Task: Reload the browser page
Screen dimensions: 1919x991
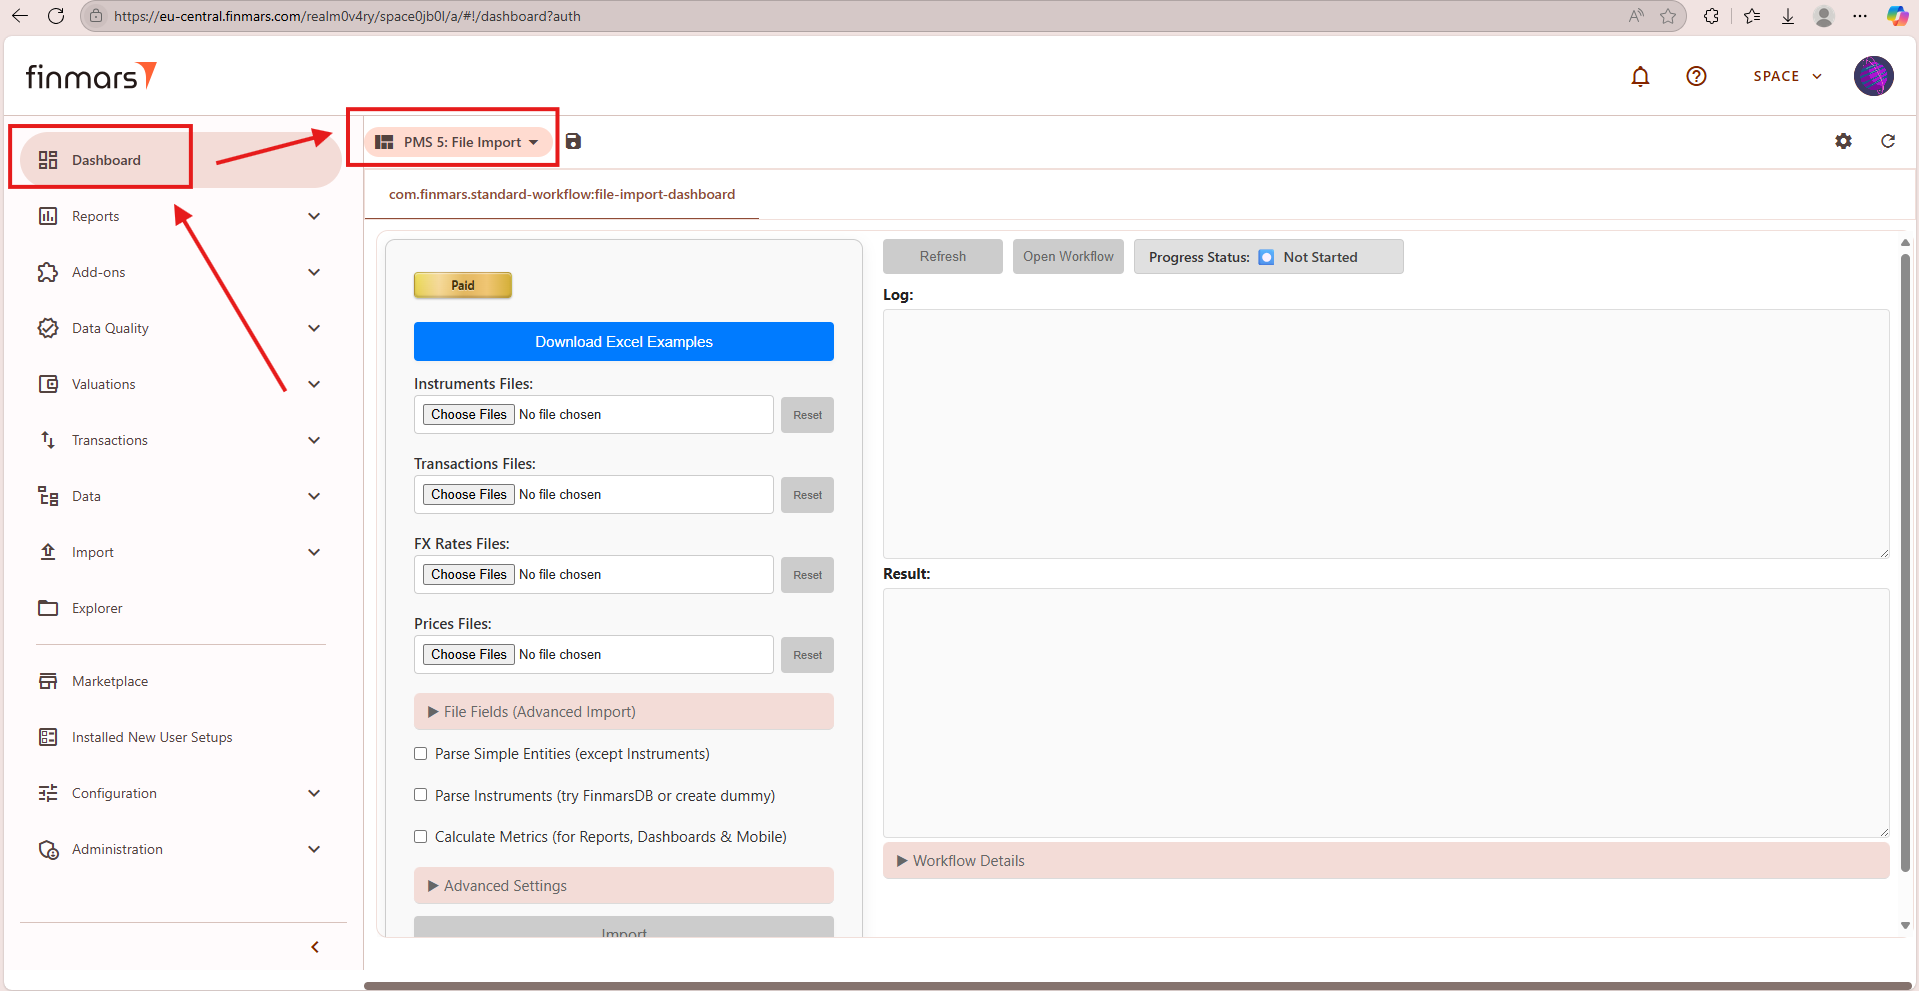Action: [x=56, y=16]
